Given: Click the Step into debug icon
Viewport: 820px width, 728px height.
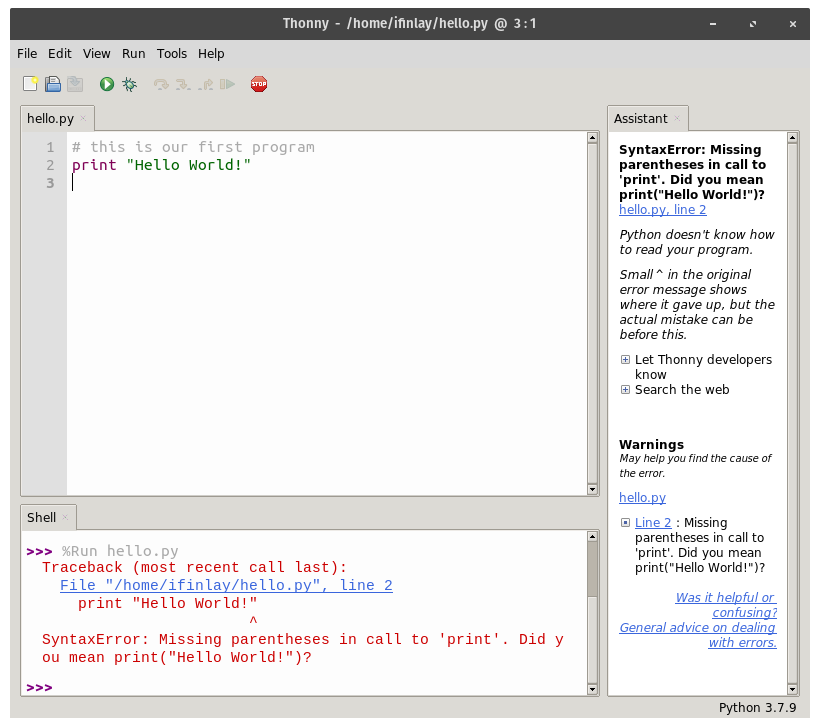Looking at the screenshot, I should coord(183,84).
